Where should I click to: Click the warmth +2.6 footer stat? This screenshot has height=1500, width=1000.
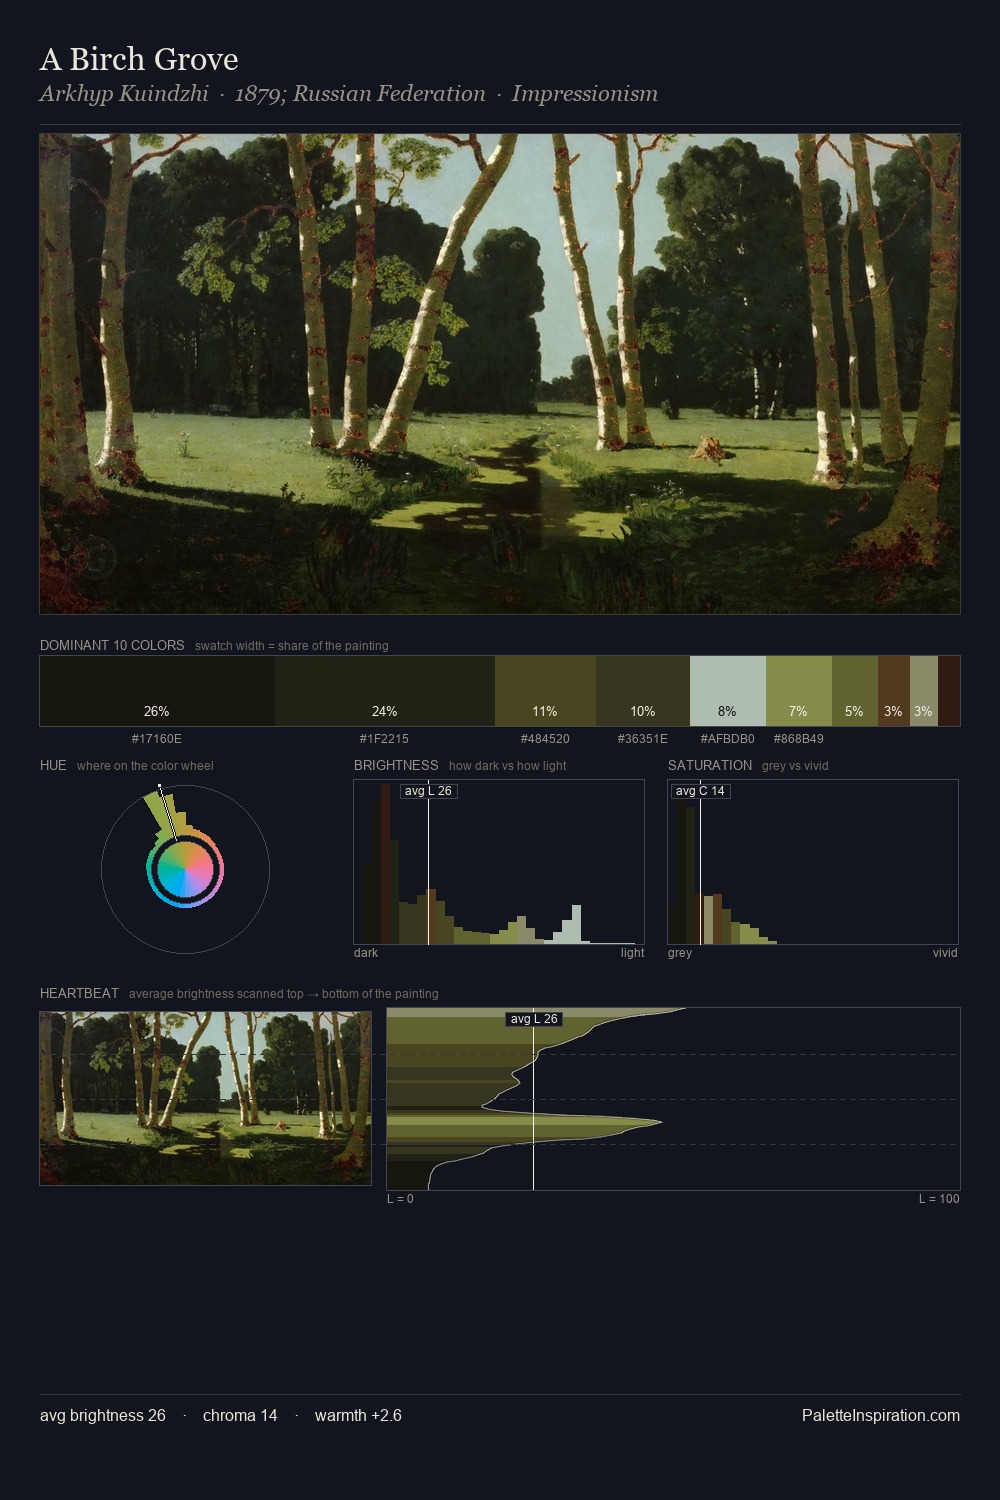click(358, 1416)
